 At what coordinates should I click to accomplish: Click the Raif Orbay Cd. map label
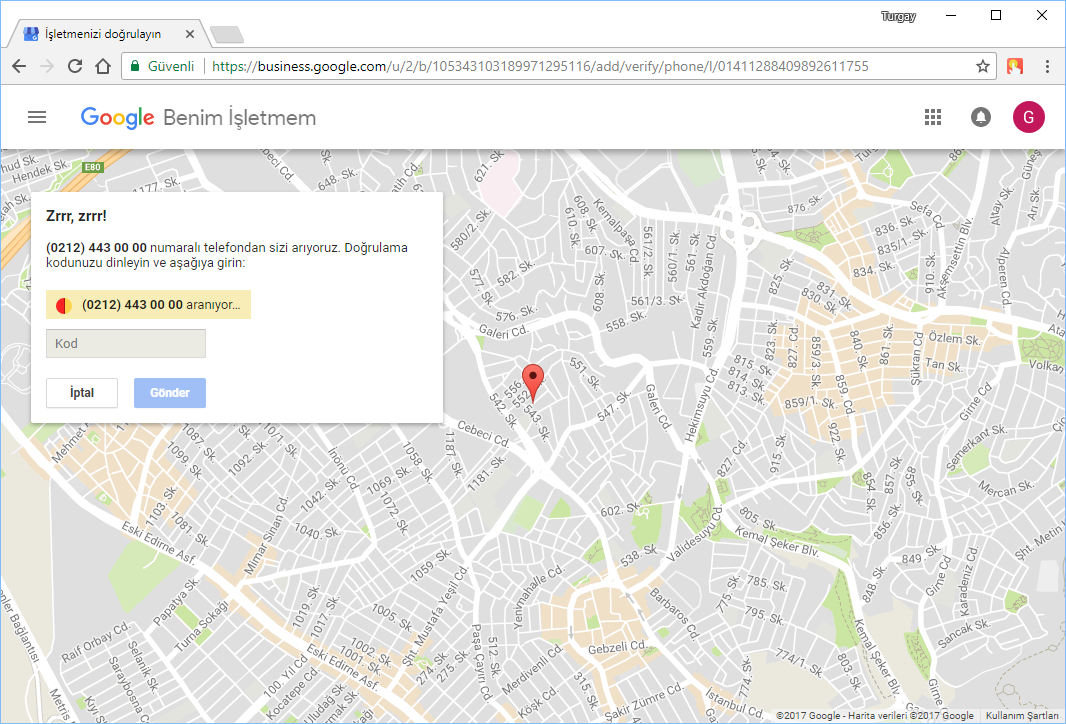point(95,642)
